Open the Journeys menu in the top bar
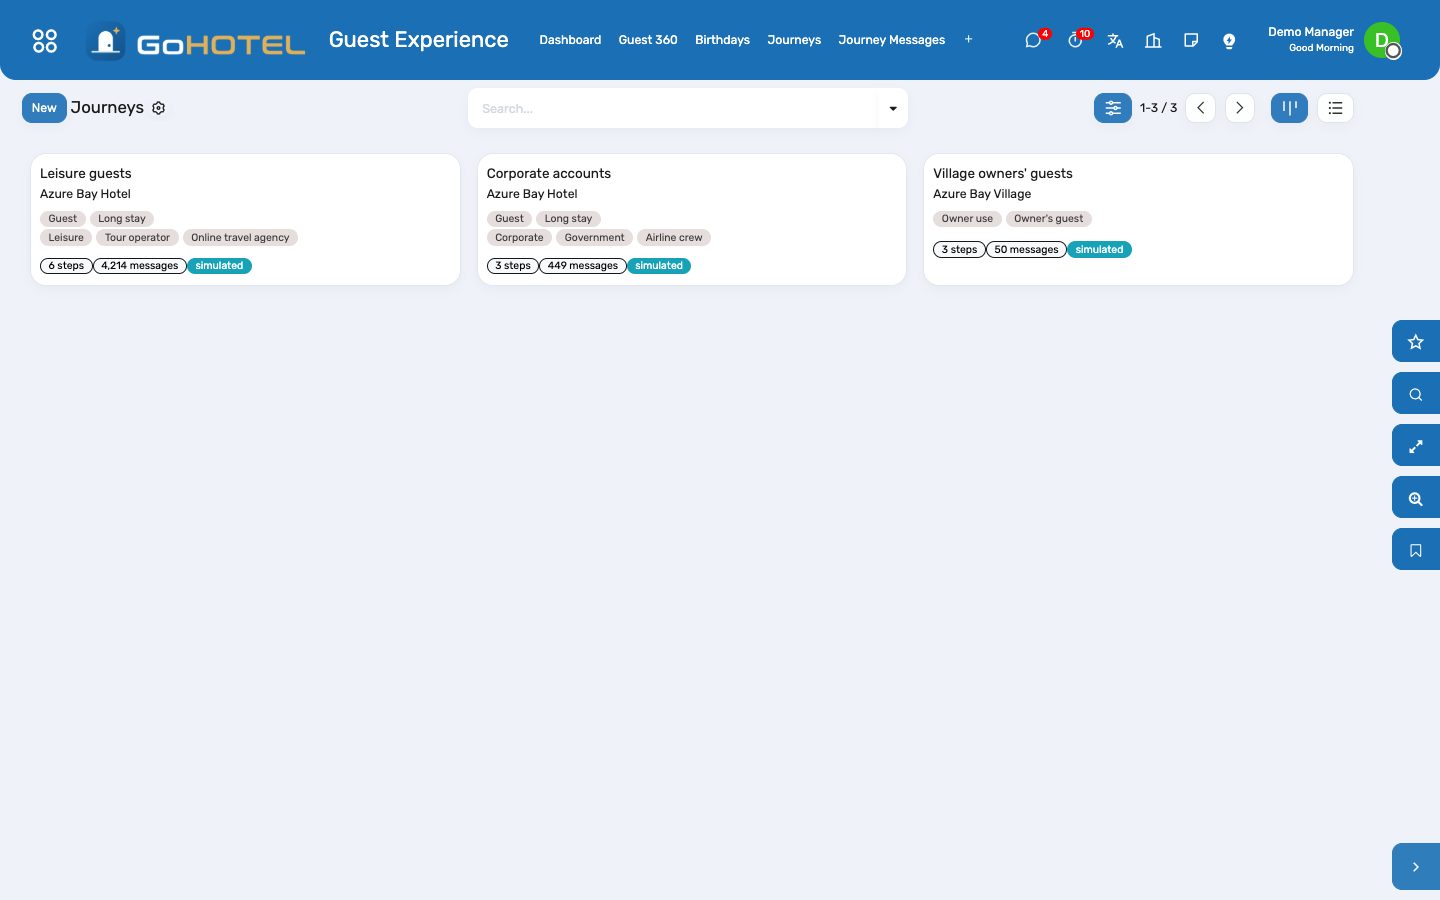Image resolution: width=1440 pixels, height=900 pixels. point(794,40)
